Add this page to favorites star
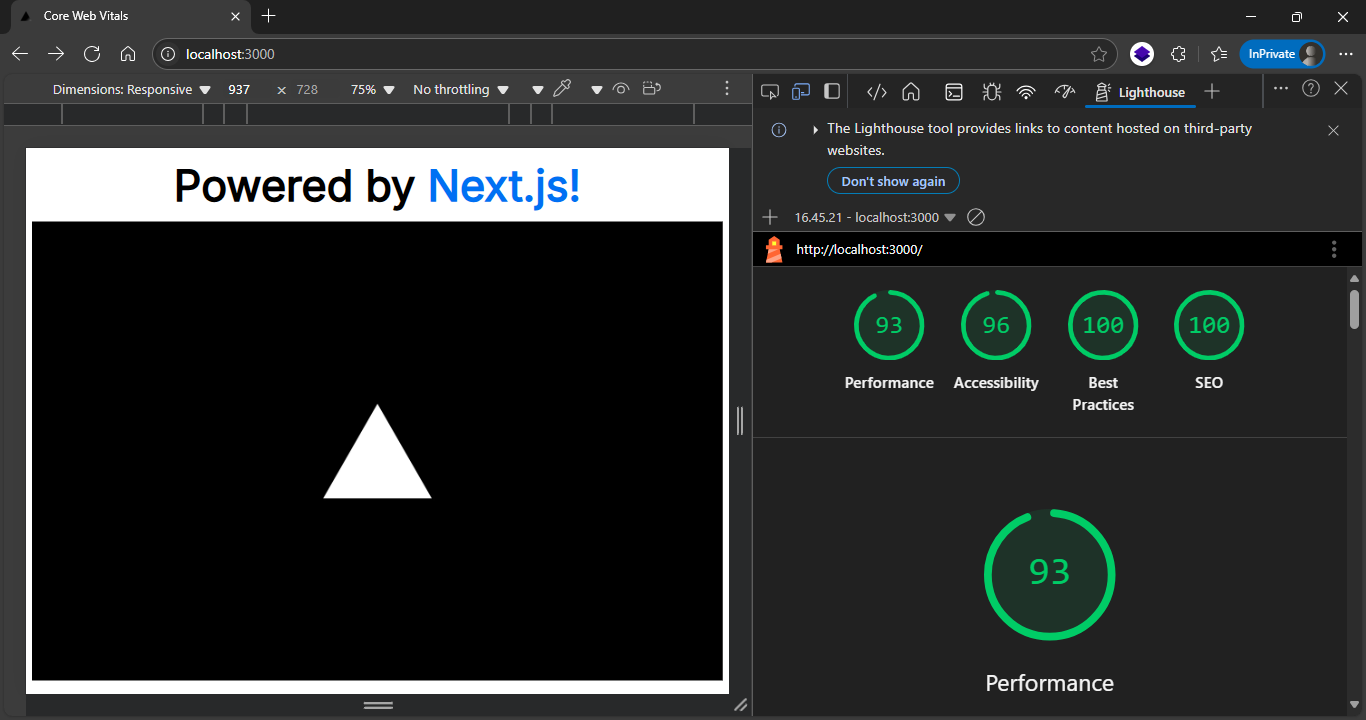1366x720 pixels. pos(1098,54)
